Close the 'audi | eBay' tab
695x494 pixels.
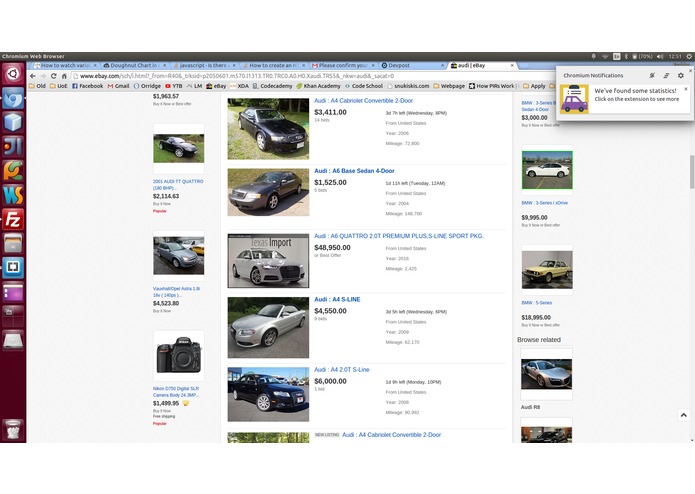(512, 65)
